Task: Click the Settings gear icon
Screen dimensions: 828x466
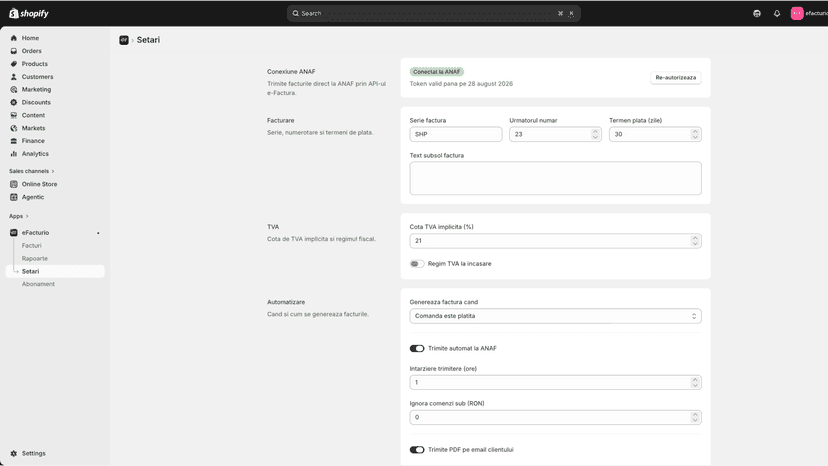Action: [14, 453]
